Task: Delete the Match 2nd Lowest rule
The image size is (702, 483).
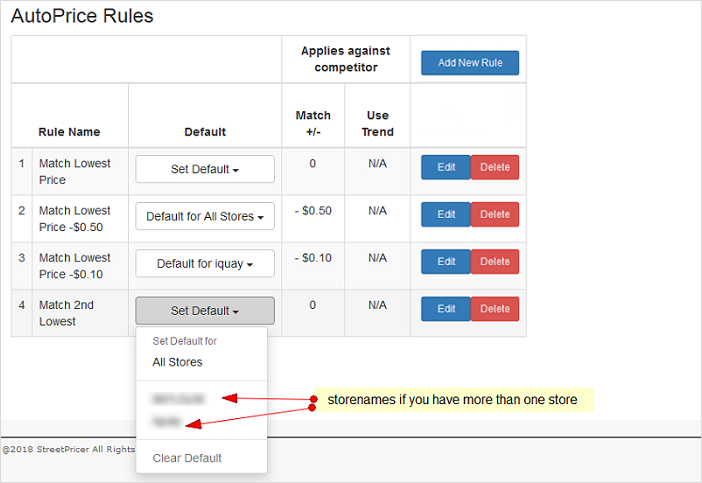Action: pos(495,309)
